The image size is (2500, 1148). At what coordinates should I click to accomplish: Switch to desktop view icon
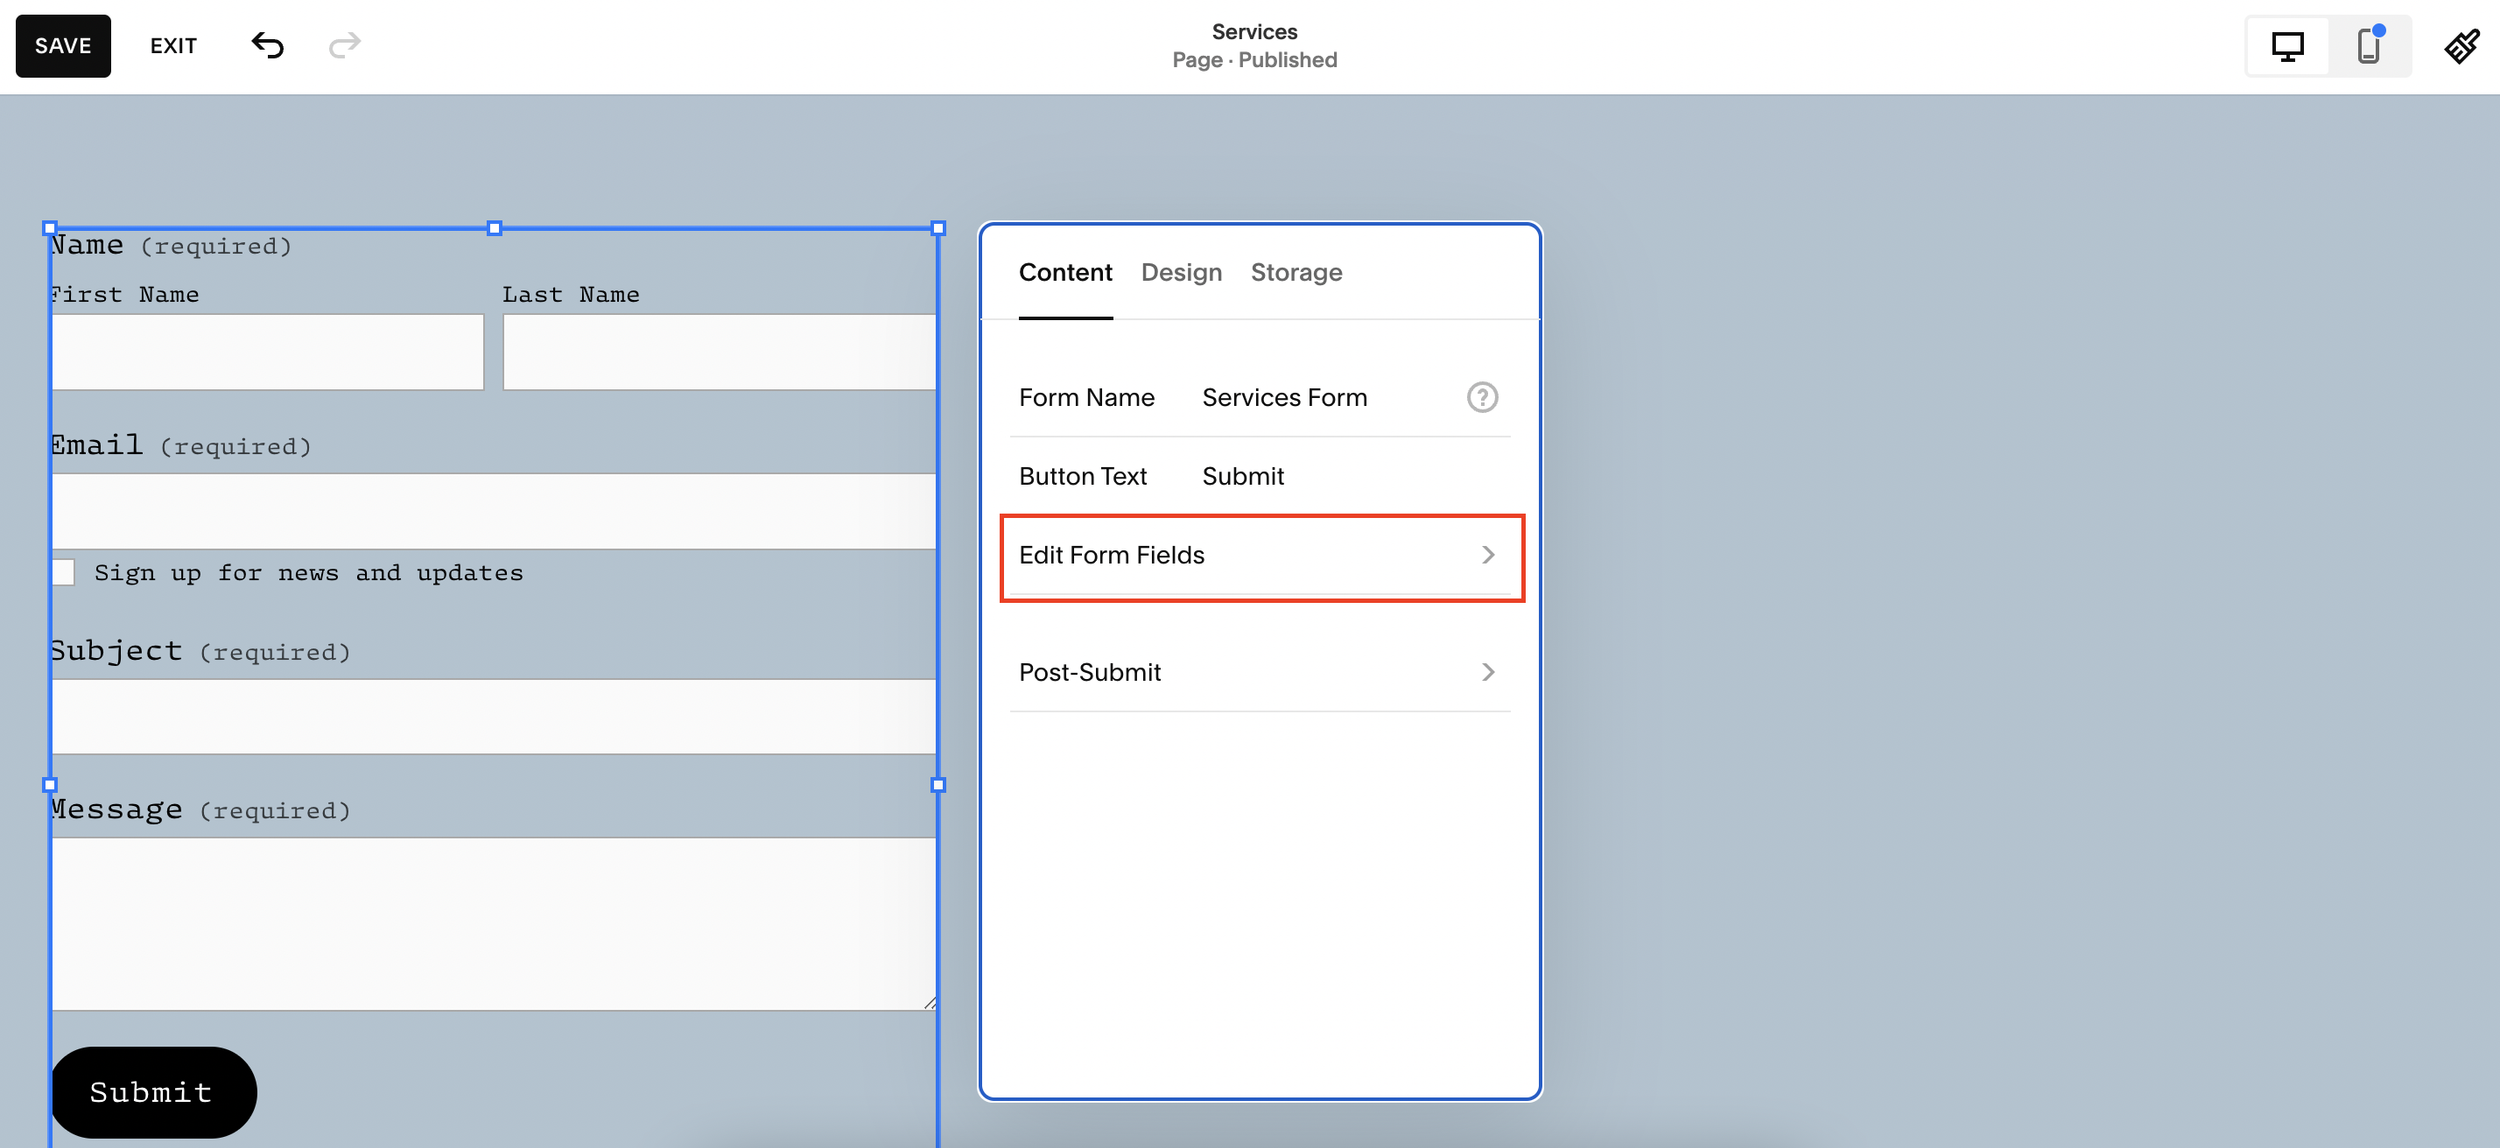click(x=2287, y=47)
